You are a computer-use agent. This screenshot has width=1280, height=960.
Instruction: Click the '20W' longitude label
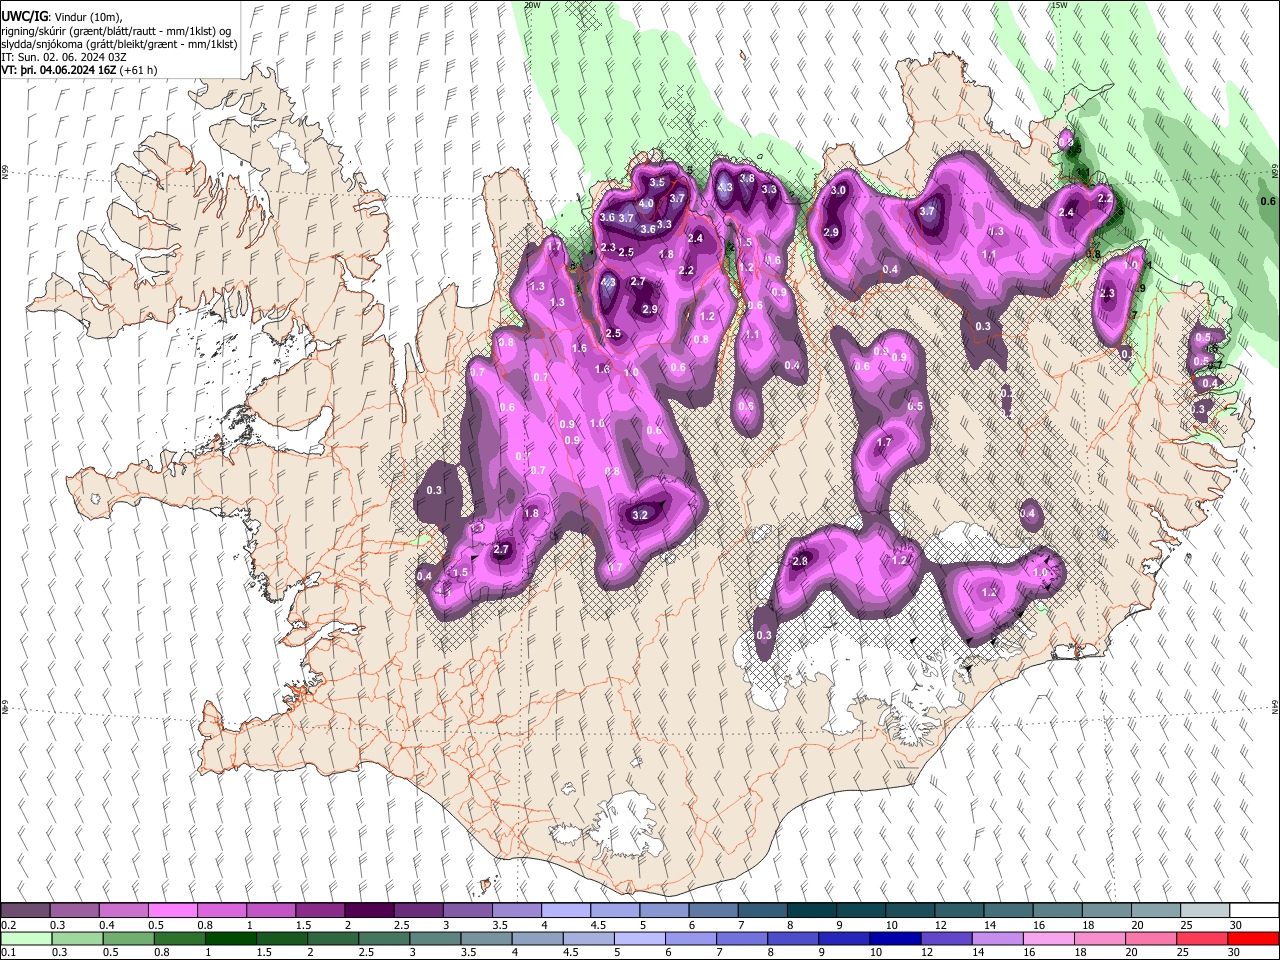point(533,5)
